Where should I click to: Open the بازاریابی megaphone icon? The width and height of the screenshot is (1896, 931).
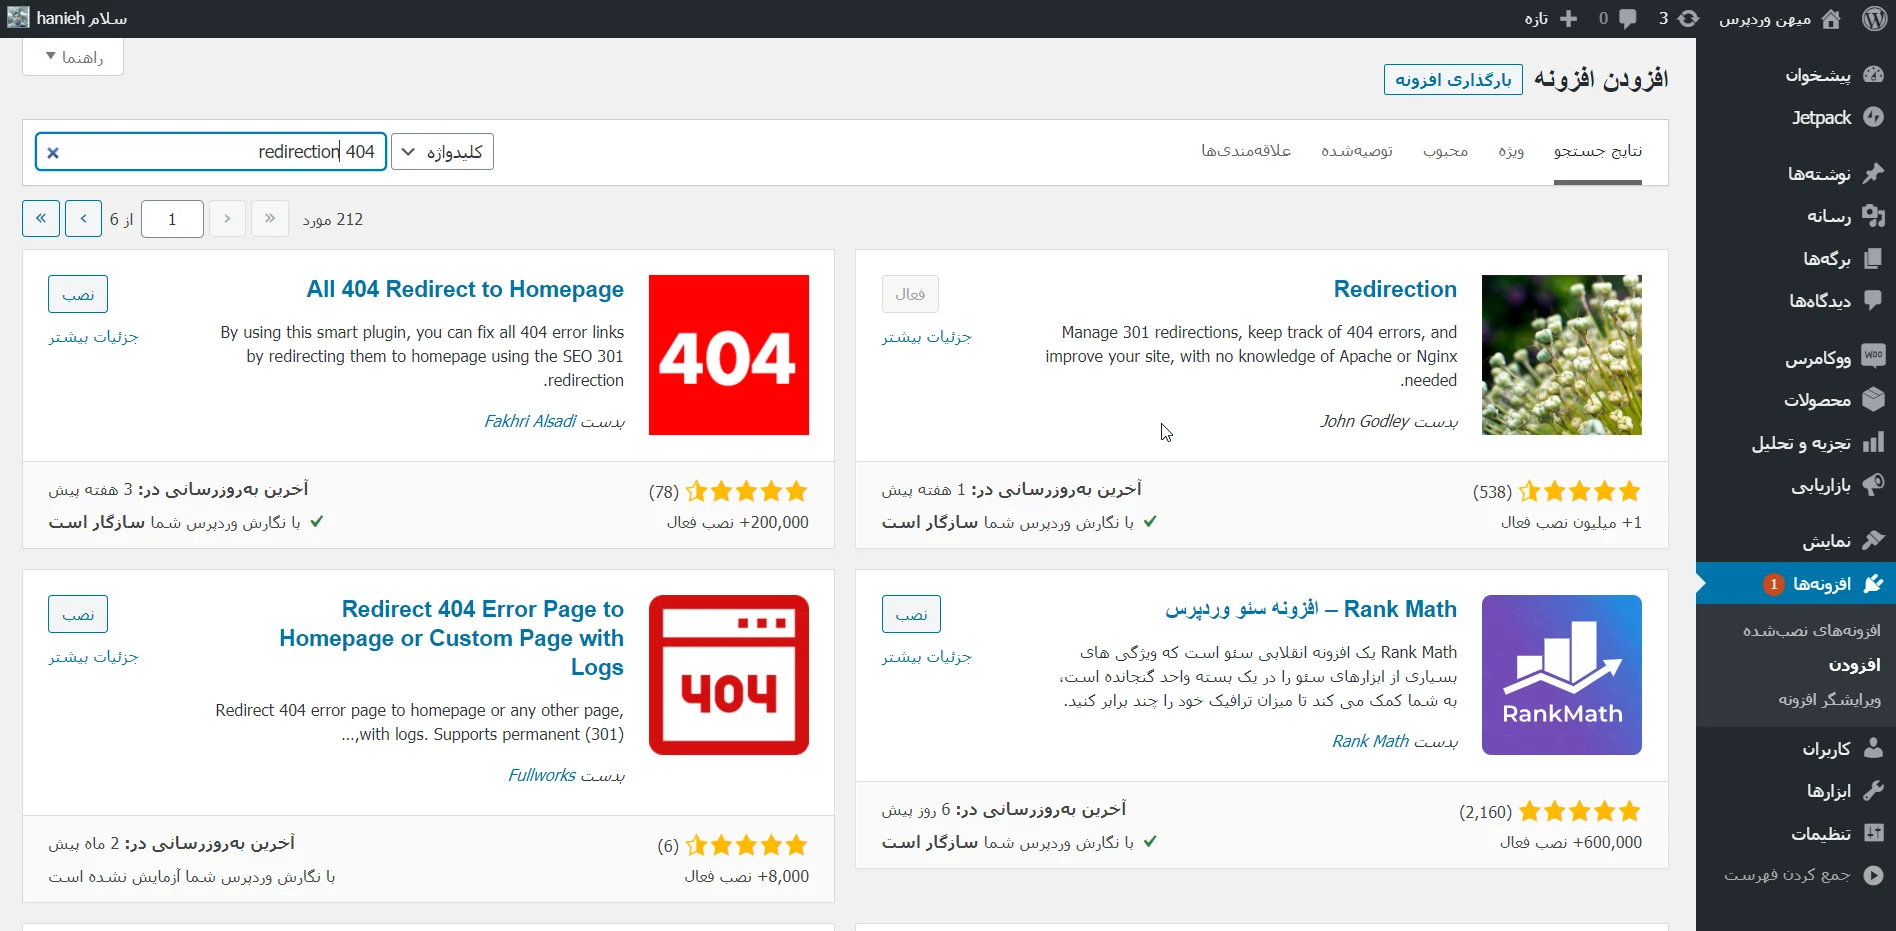click(x=1873, y=485)
